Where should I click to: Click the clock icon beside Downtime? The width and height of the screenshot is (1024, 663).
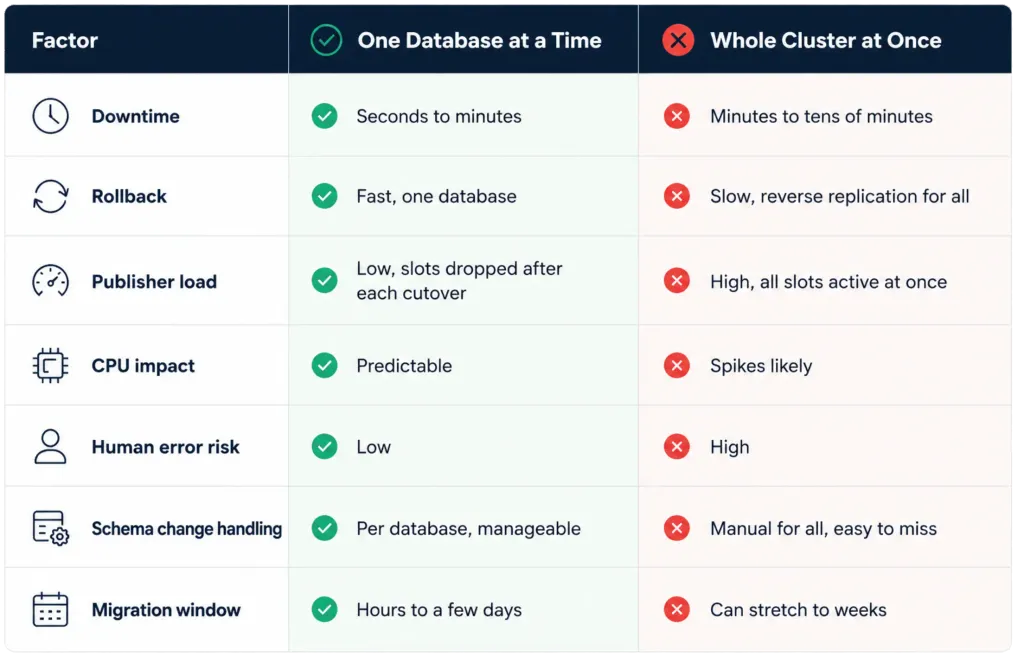coord(50,116)
